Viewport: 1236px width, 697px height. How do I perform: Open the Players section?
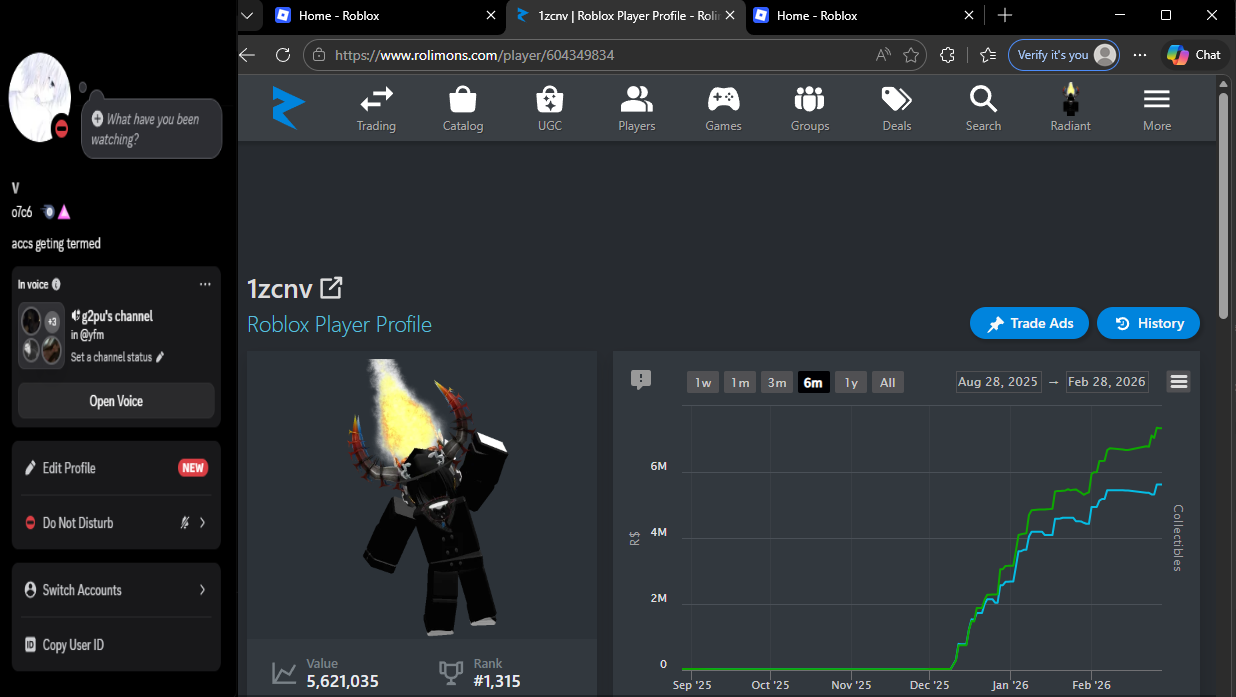pos(636,108)
